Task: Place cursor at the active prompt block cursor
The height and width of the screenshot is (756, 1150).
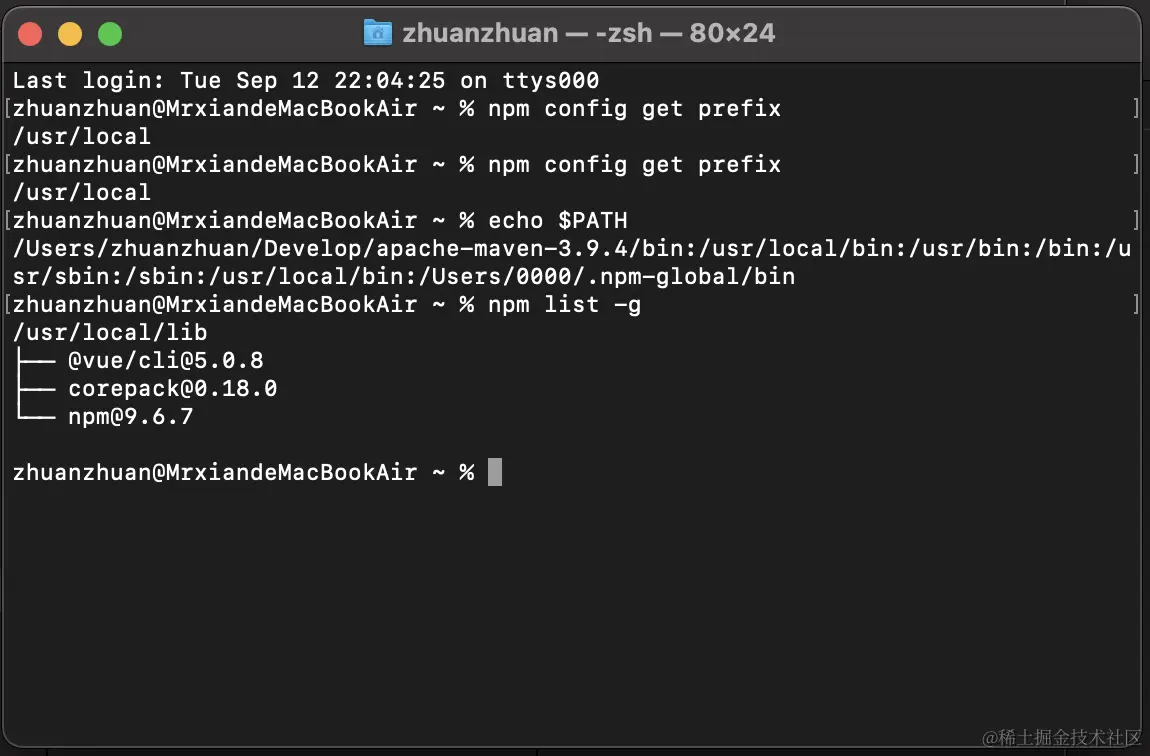Action: [495, 472]
